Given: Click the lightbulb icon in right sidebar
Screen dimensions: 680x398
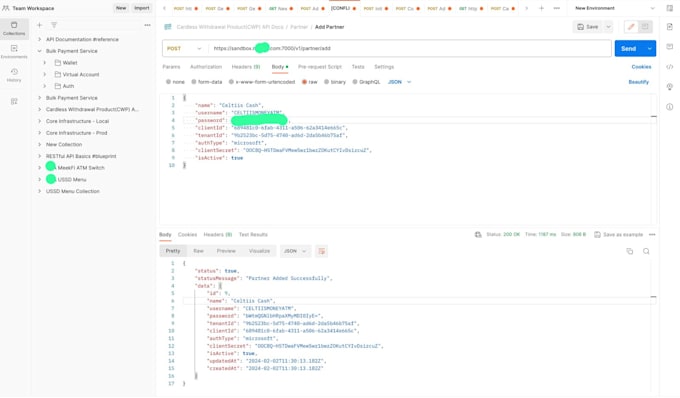Looking at the screenshot, I should (x=670, y=87).
